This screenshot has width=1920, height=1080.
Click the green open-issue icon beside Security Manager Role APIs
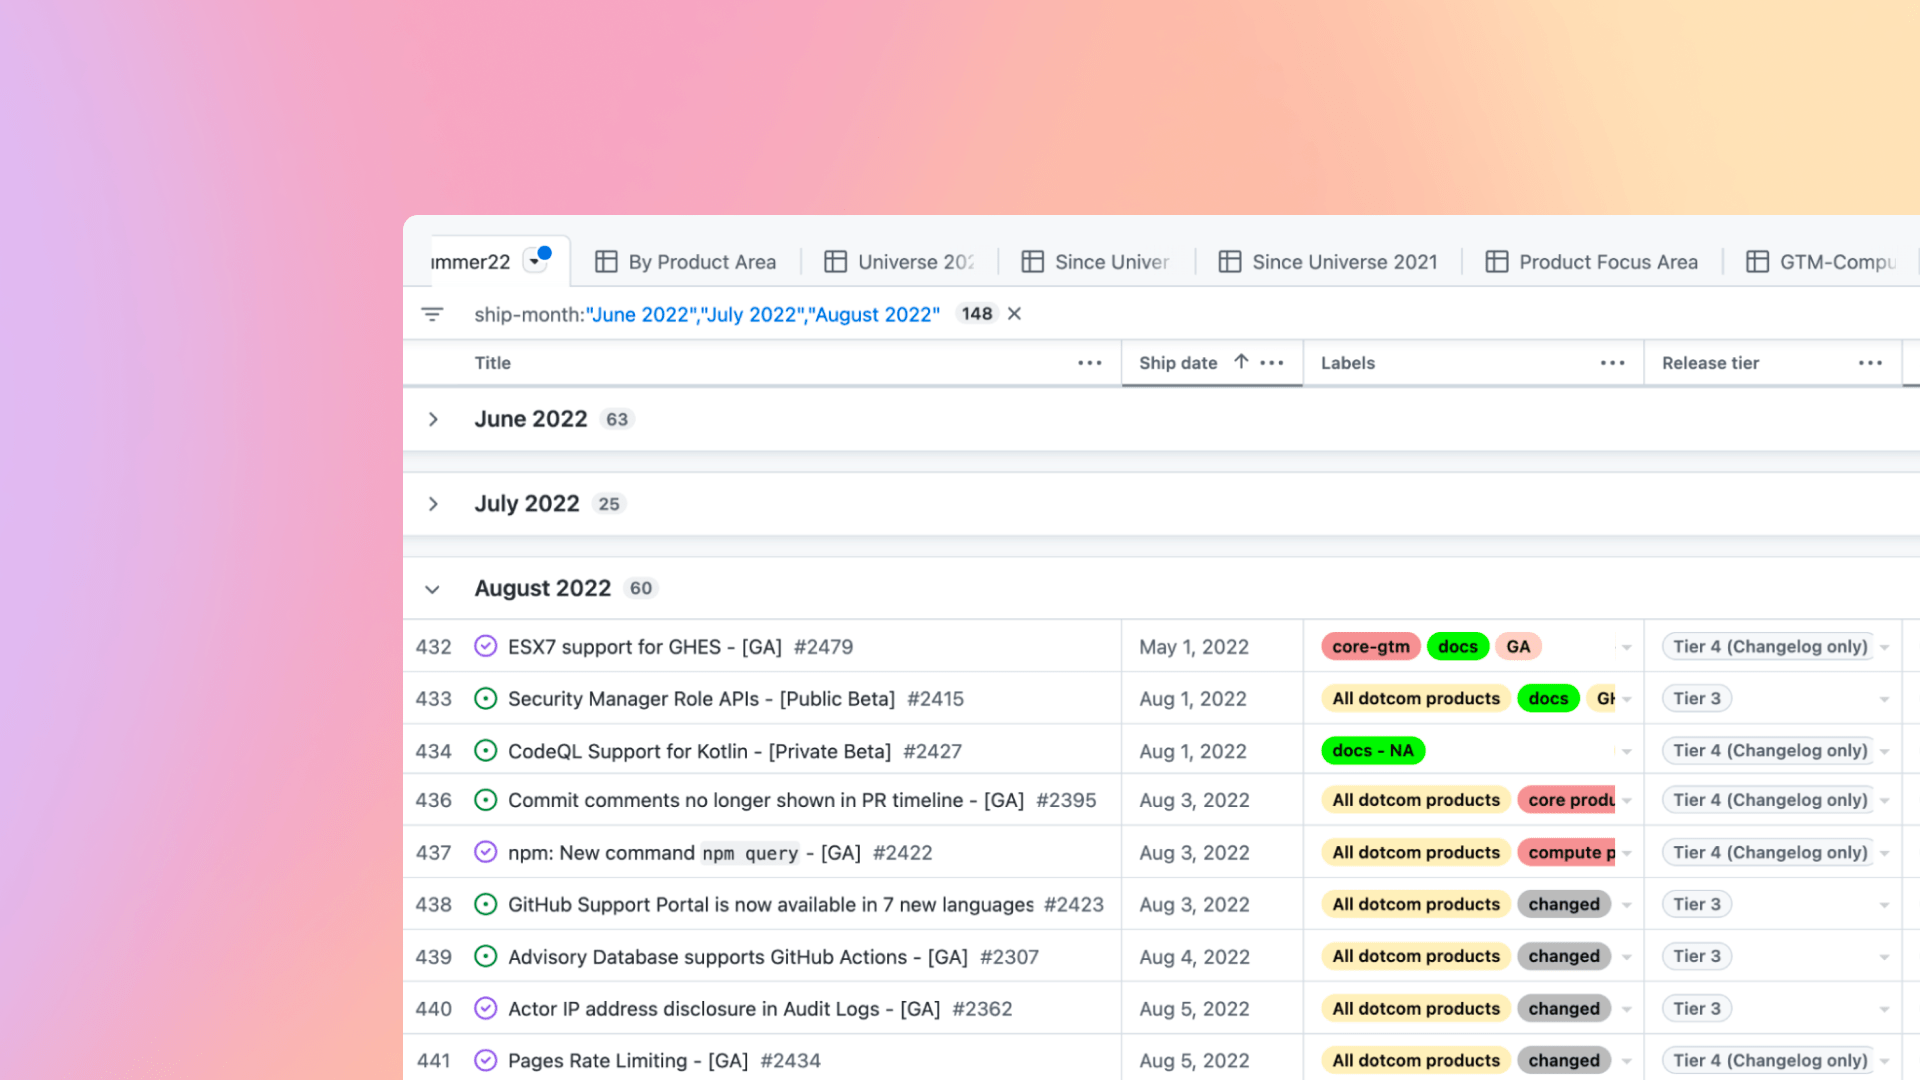[486, 698]
